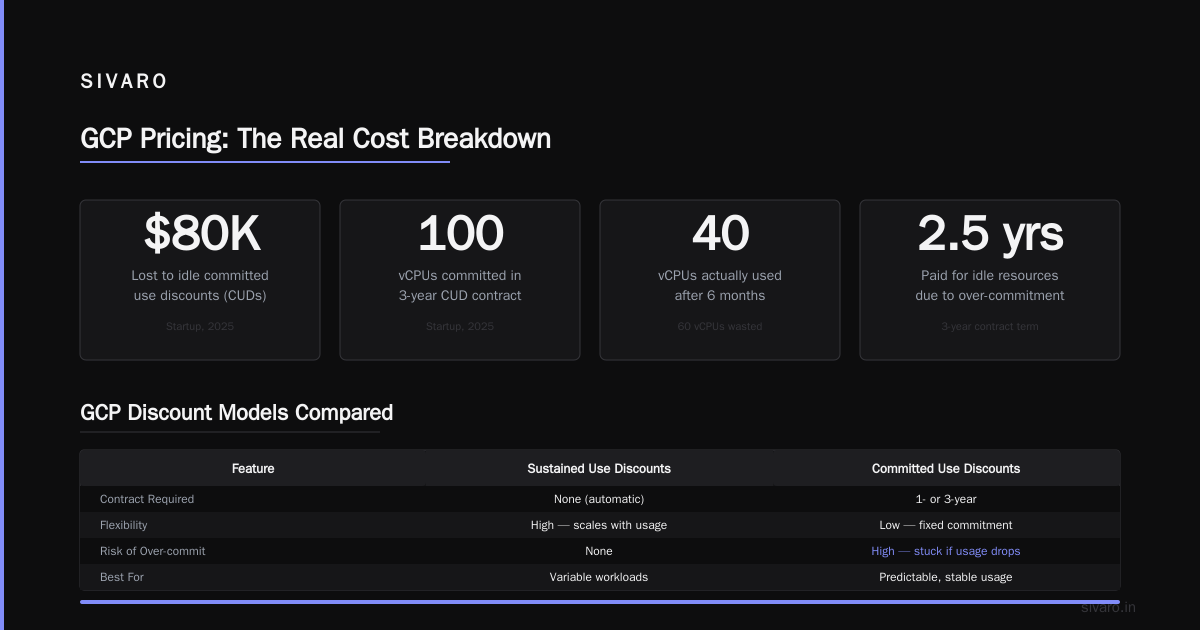Select the 'GCP Pricing: The Real Cost Breakdown' title
This screenshot has height=630, width=1200.
pos(315,138)
